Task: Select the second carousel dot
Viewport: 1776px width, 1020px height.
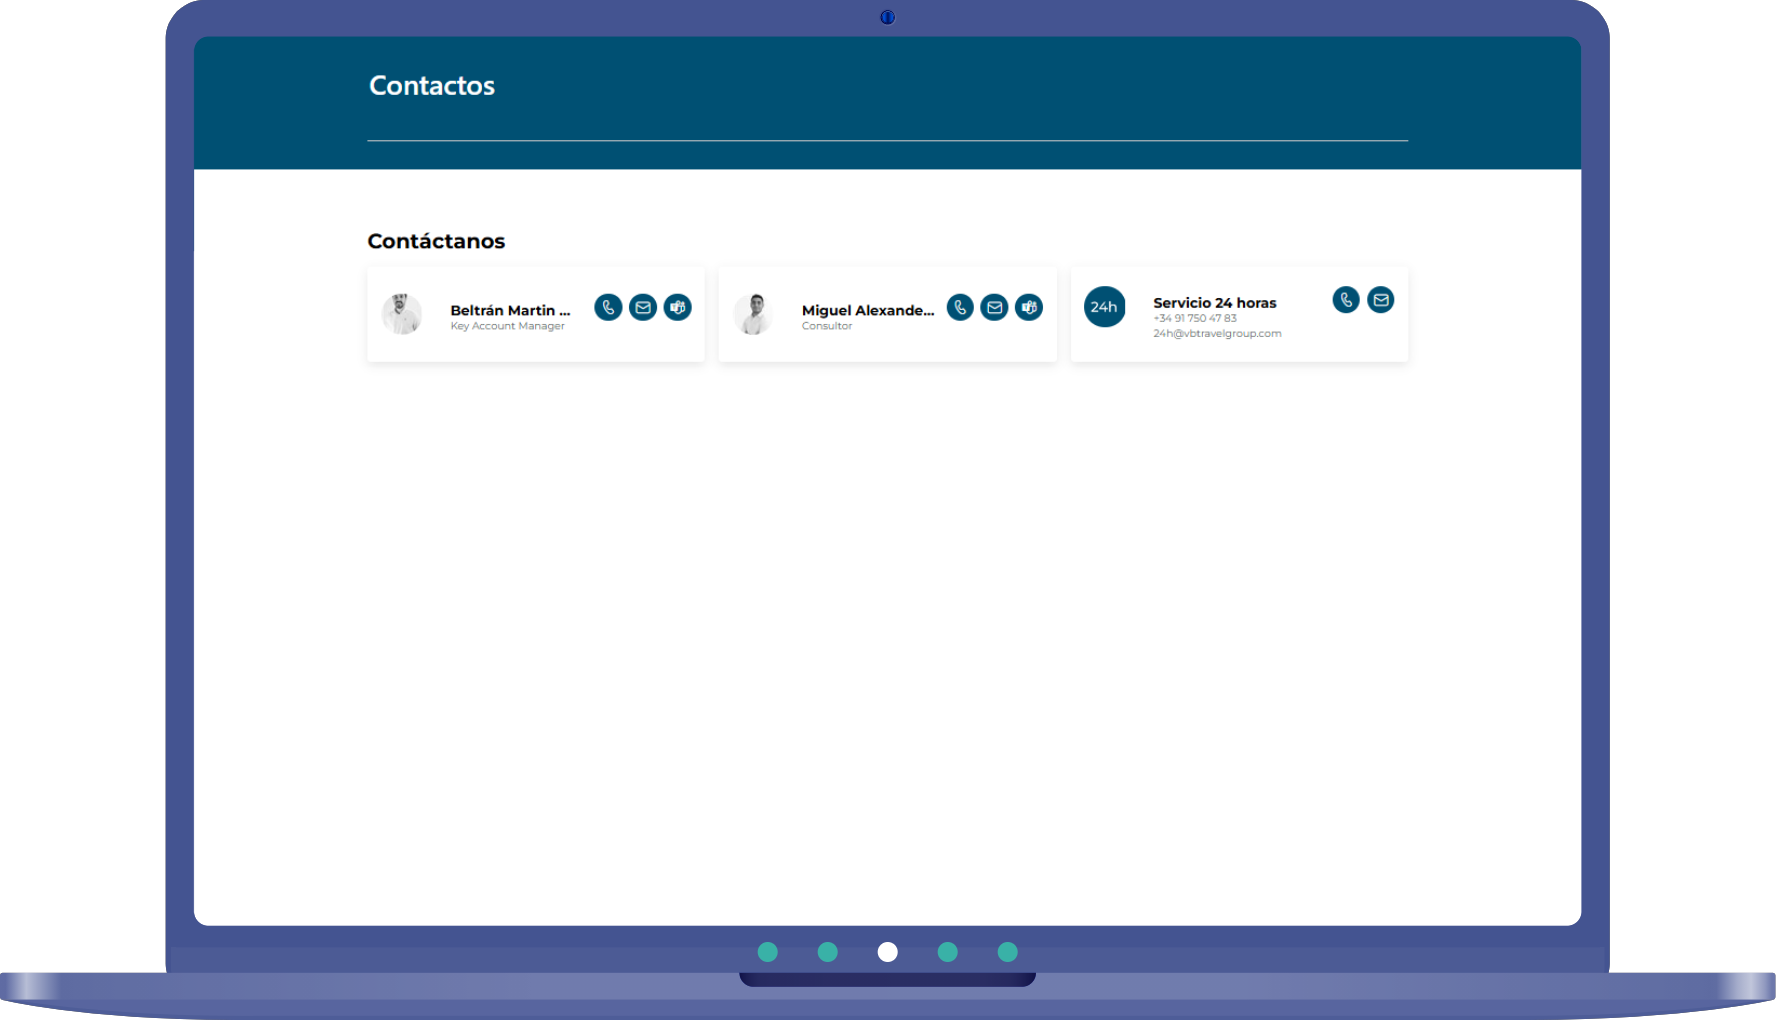Action: tap(828, 952)
